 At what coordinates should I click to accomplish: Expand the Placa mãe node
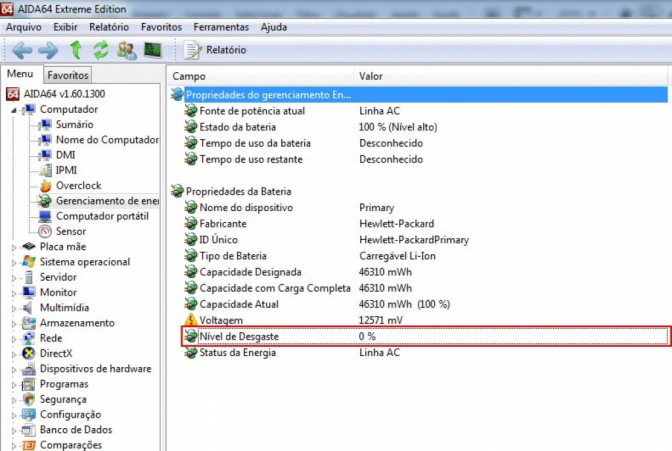[x=14, y=247]
